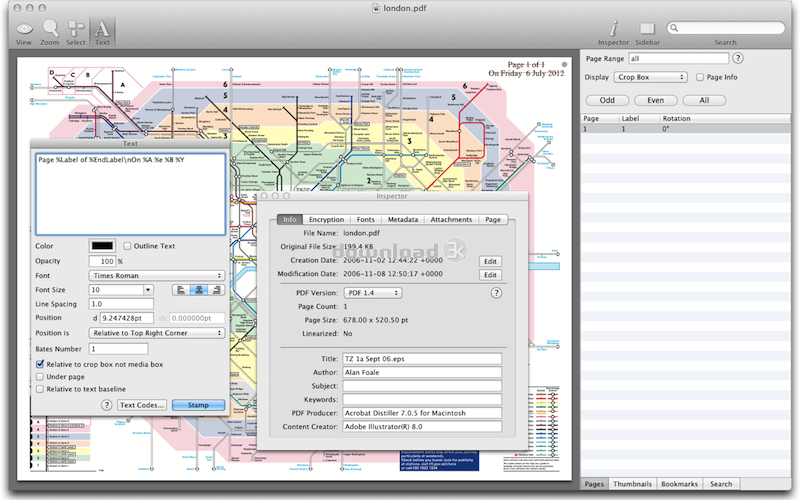Open Page Range help button

[738, 58]
